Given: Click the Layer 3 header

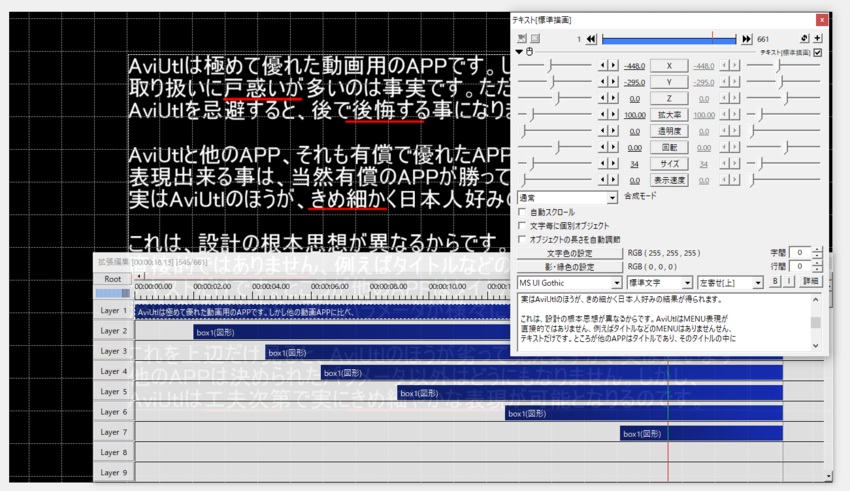Looking at the screenshot, I should (x=113, y=351).
